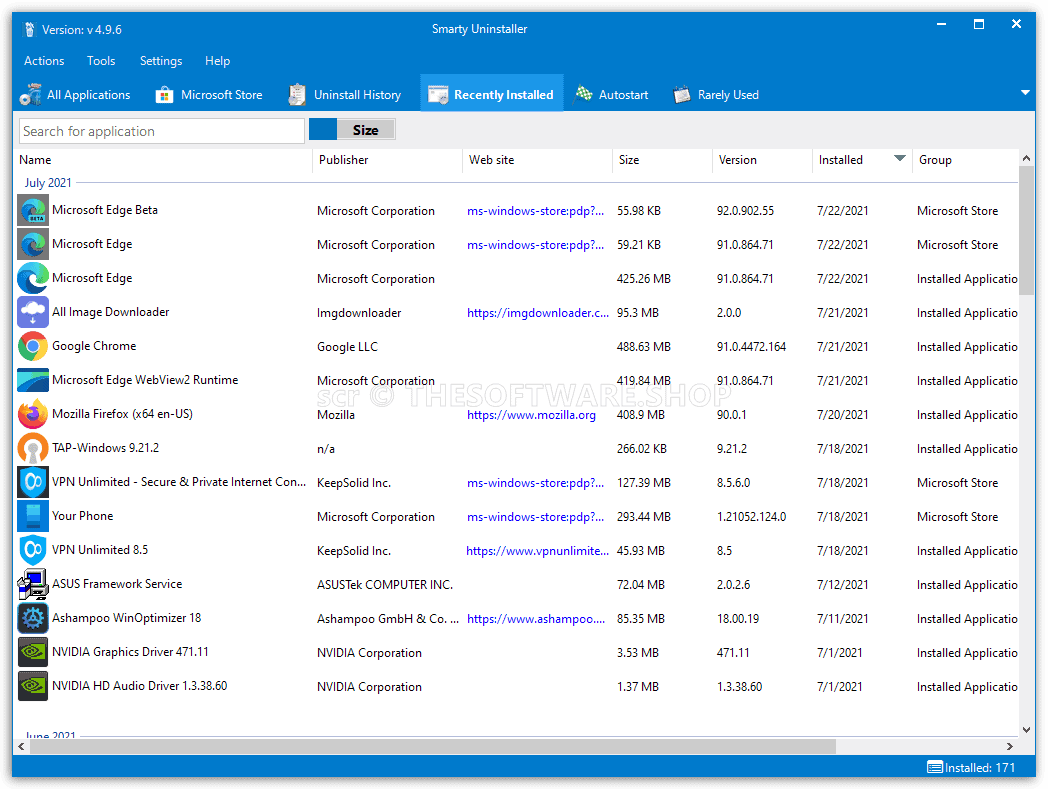Open Your Phone ms-windows-store link

[535, 517]
